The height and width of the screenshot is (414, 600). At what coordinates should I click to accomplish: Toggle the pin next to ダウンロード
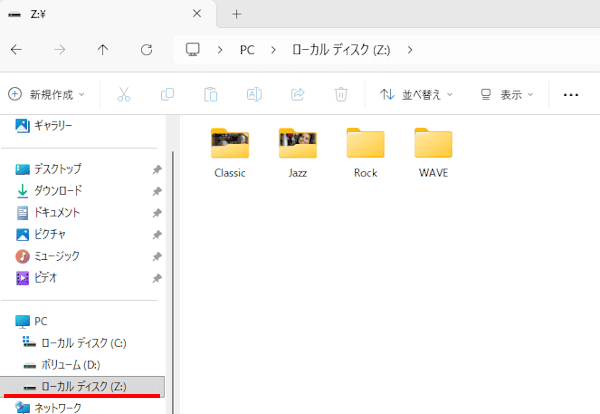point(157,191)
